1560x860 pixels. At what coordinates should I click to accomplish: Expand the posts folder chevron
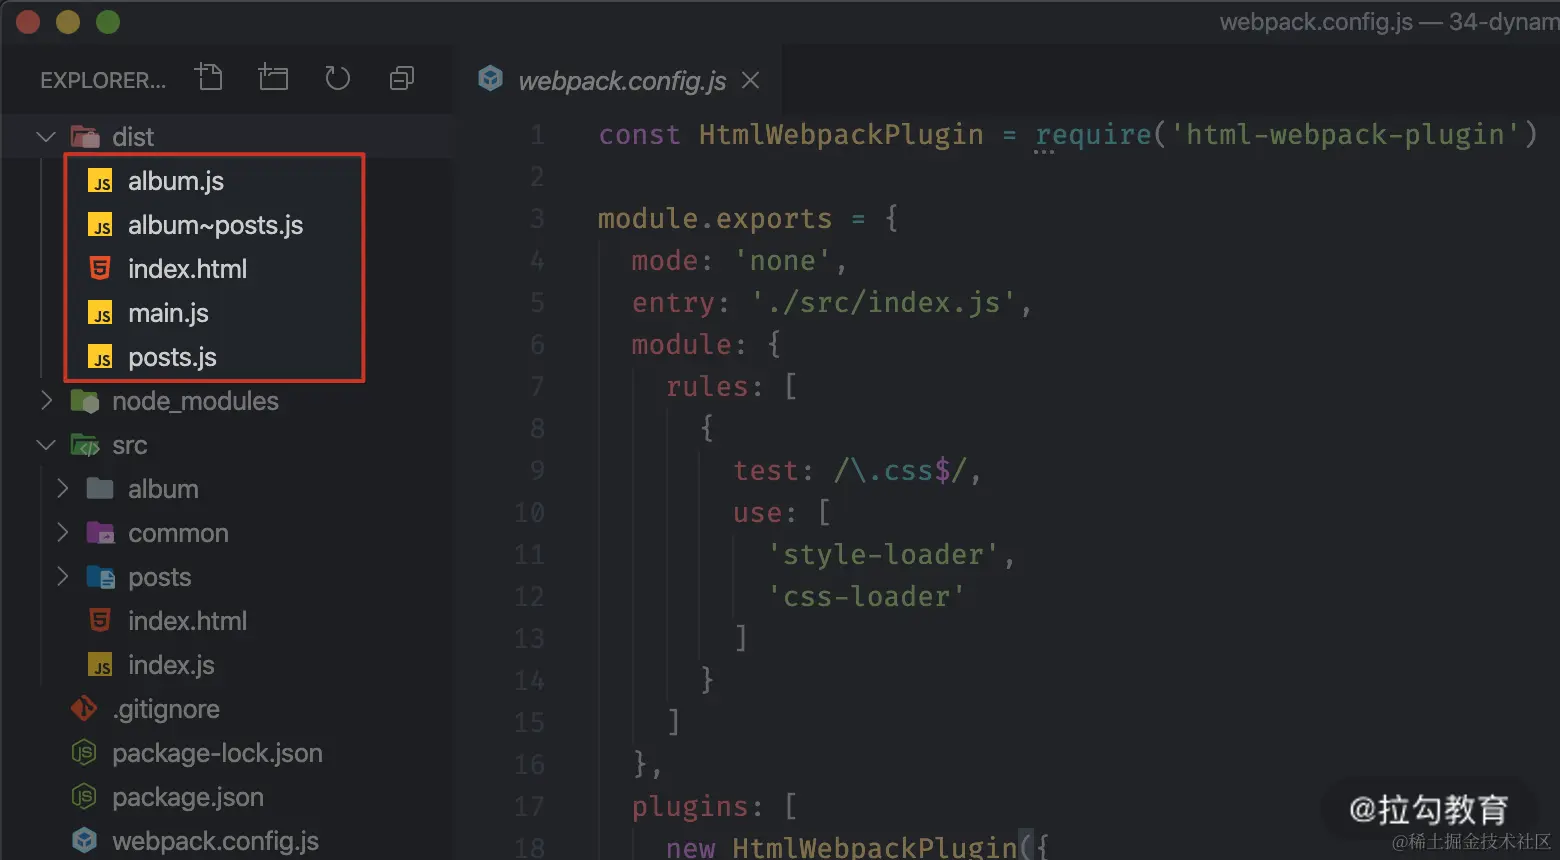coord(62,577)
